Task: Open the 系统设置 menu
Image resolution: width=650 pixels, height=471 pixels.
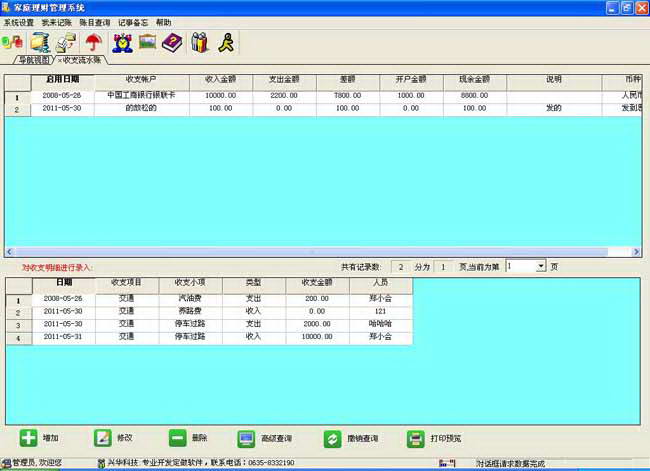Action: click(19, 21)
